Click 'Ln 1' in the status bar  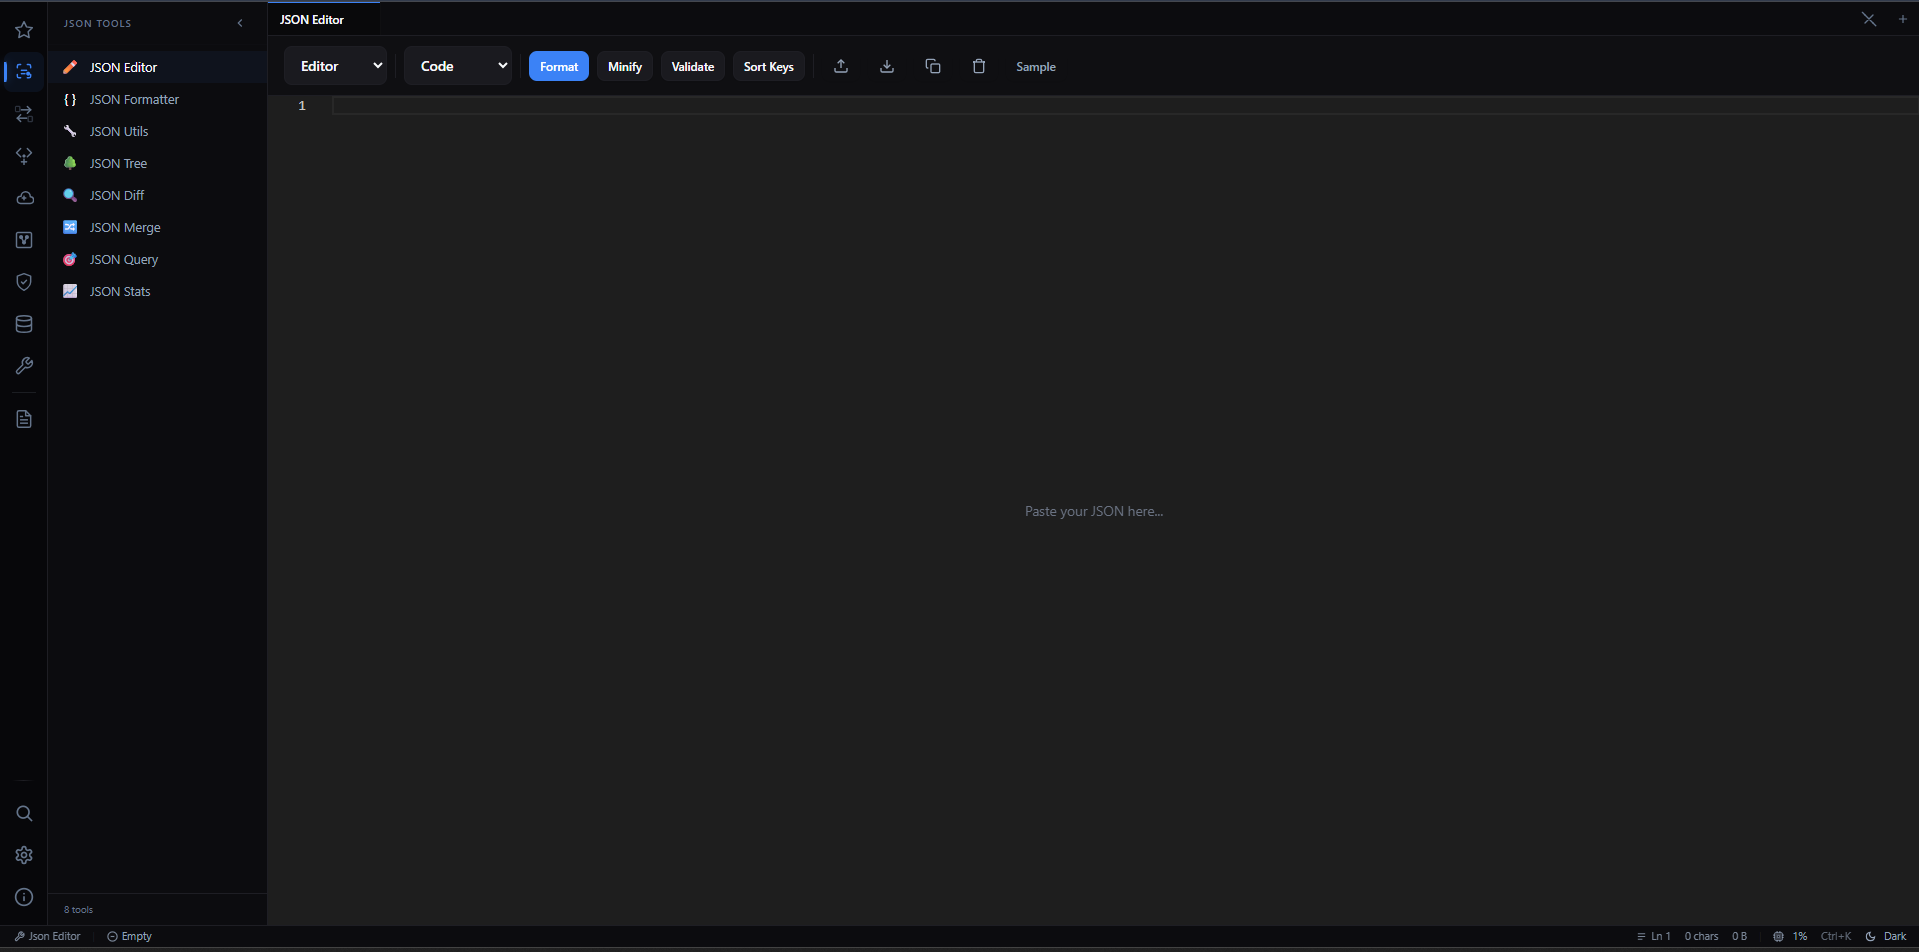click(1654, 936)
